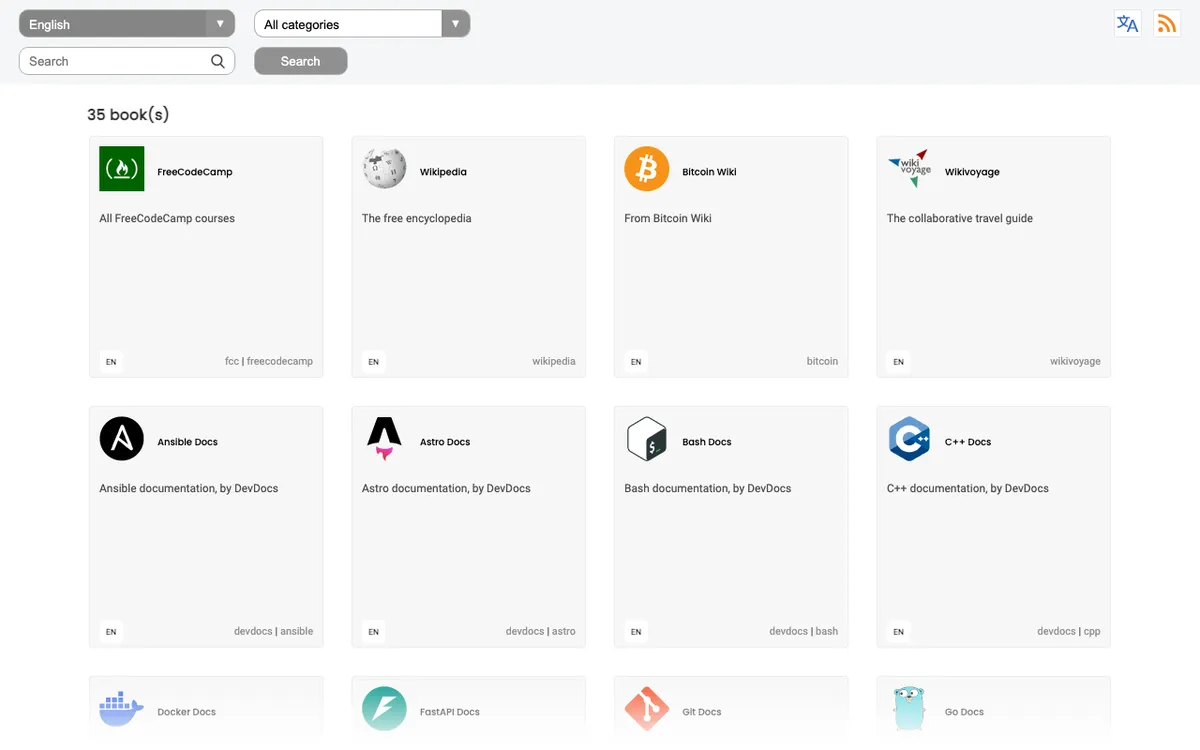Open the Ansible Docs title
The height and width of the screenshot is (750, 1200).
point(187,442)
